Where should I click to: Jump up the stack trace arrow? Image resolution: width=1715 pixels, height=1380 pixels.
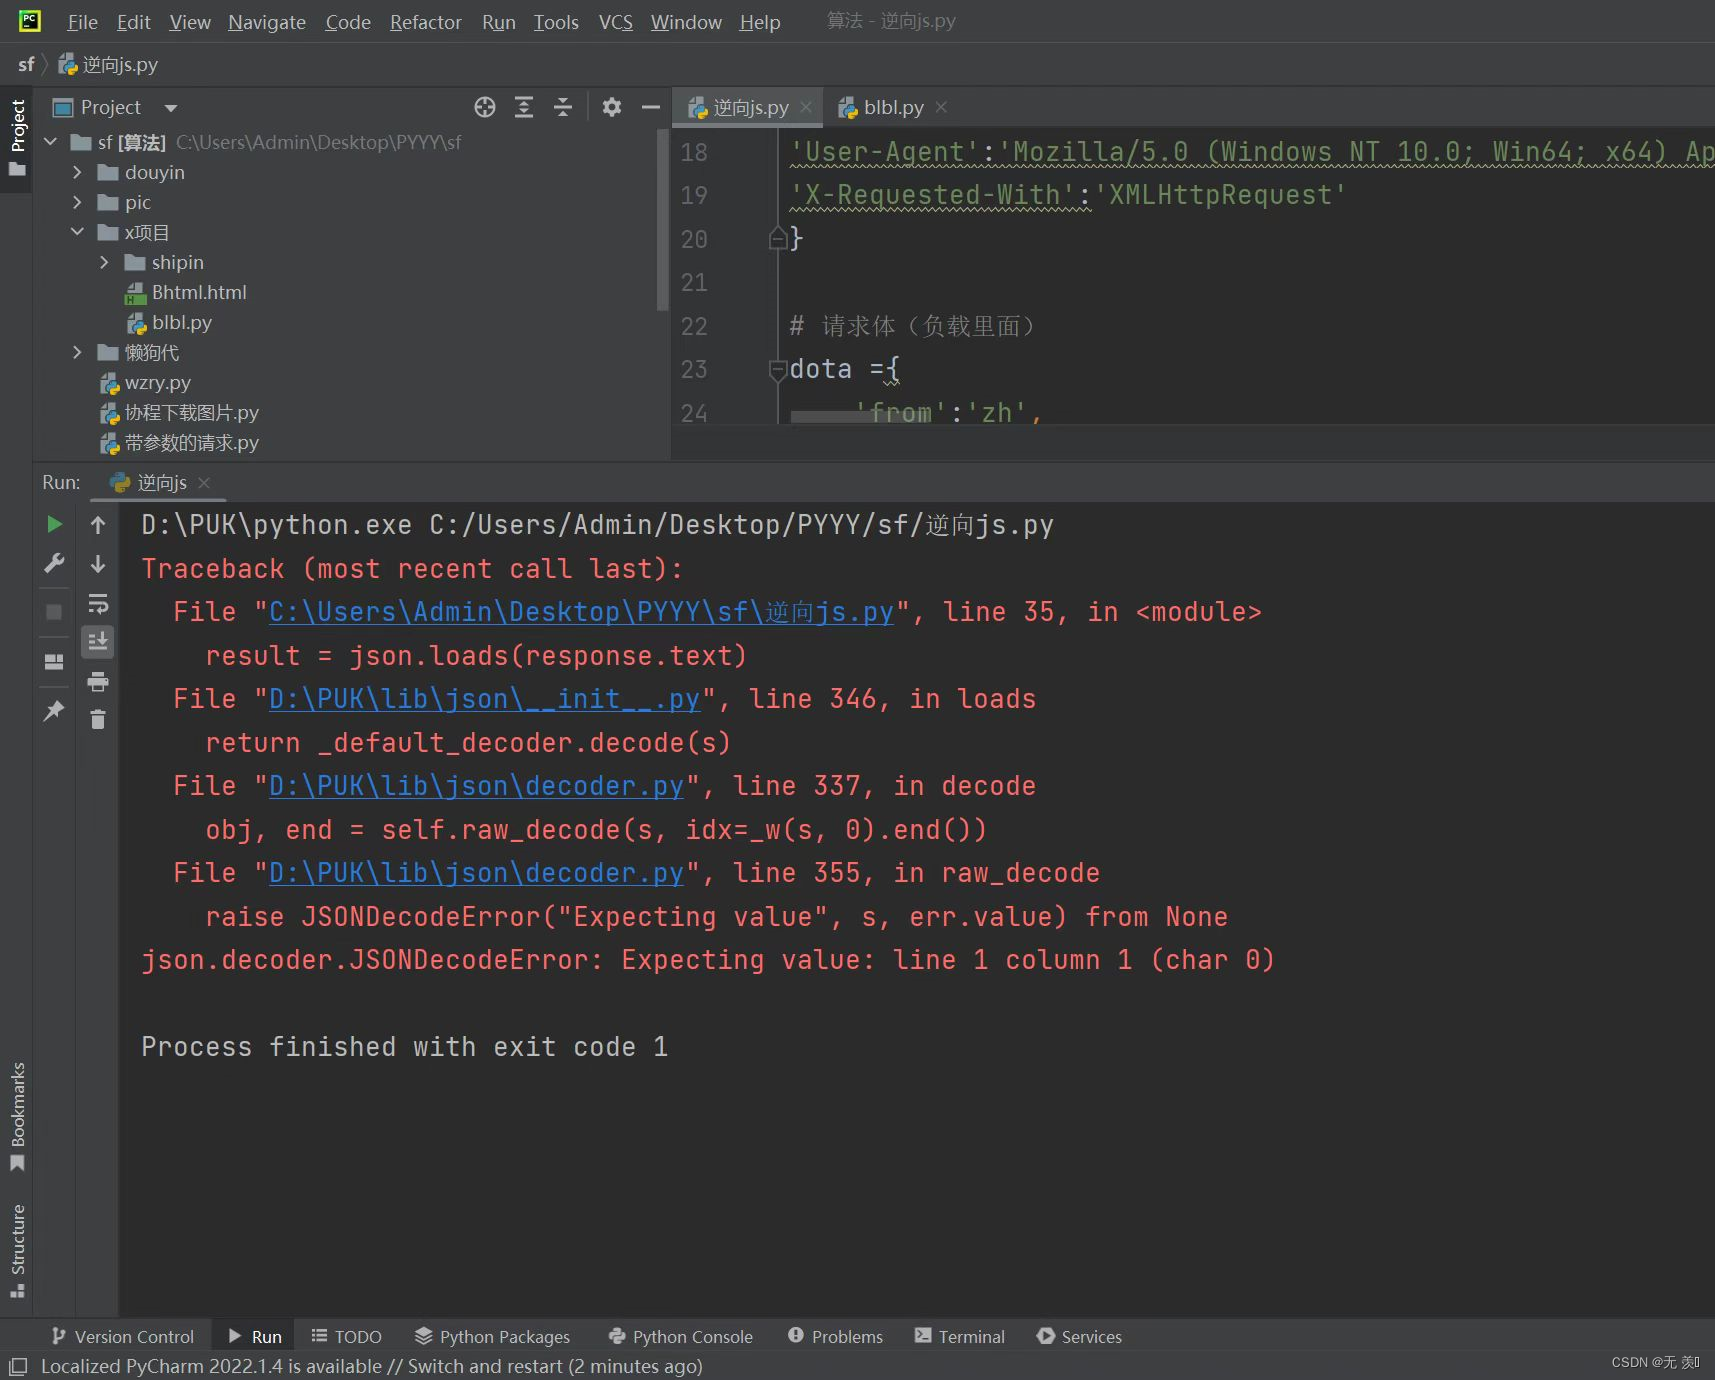[98, 524]
